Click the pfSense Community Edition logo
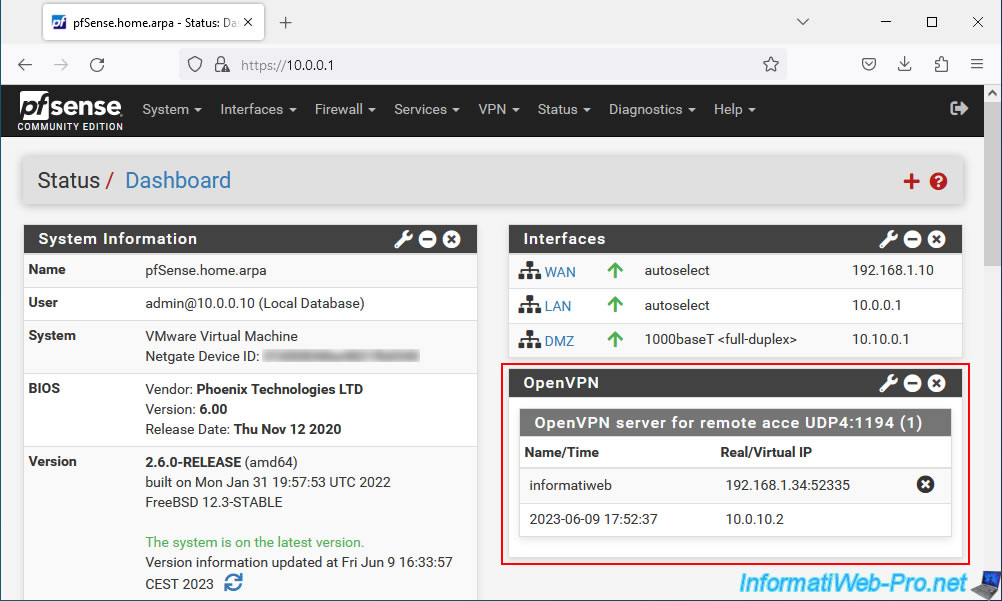Viewport: 1002px width, 601px height. click(x=70, y=111)
